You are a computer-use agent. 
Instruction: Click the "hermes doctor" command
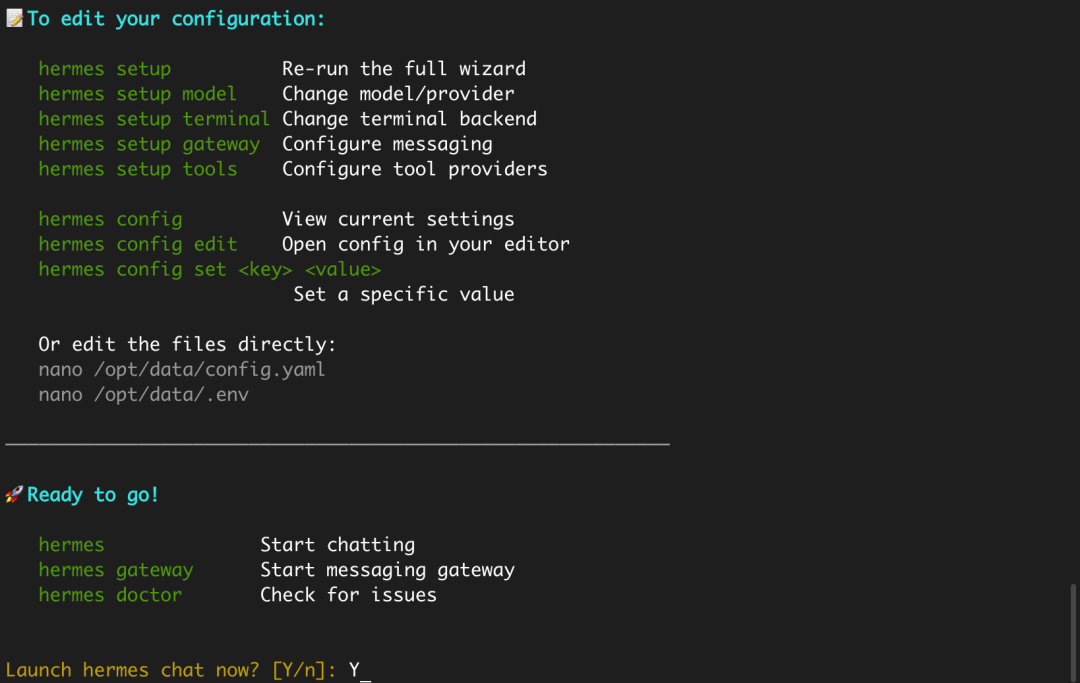pos(110,595)
